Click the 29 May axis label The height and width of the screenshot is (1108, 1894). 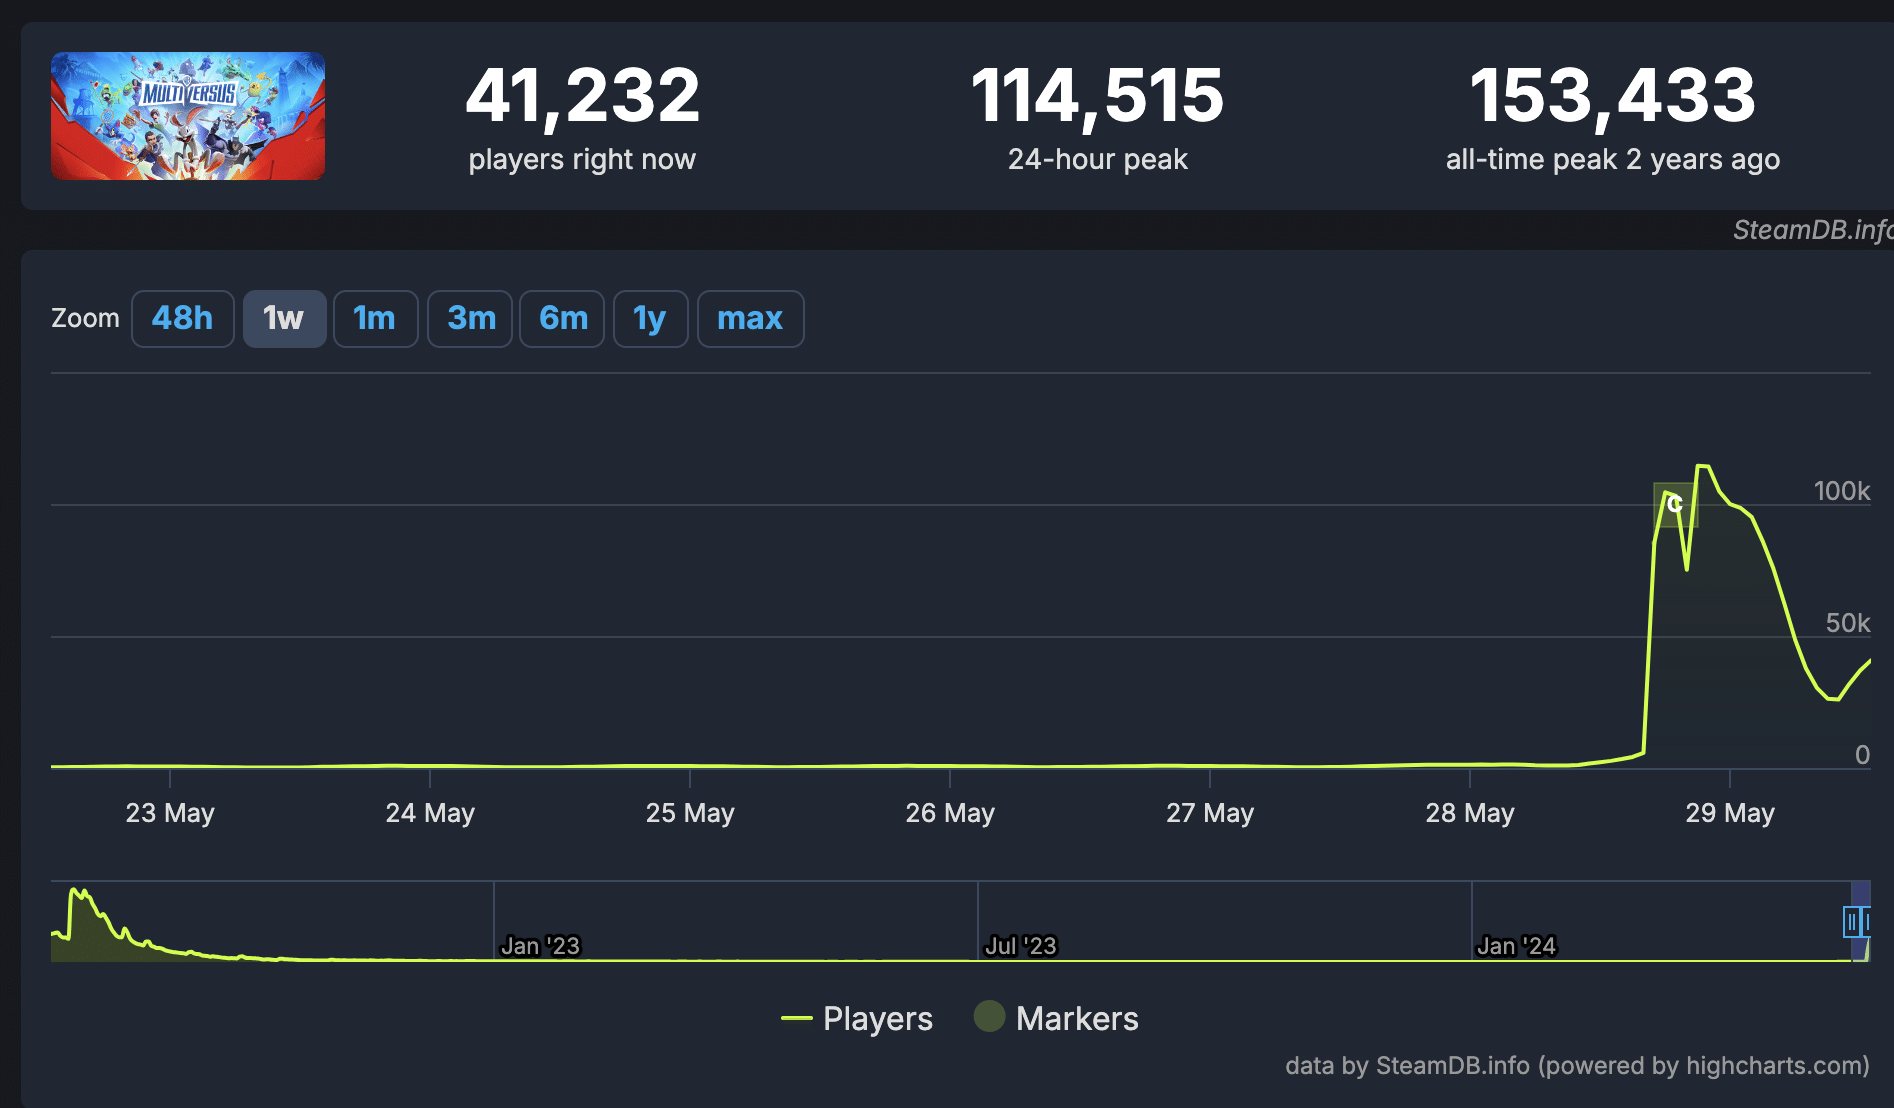[x=1731, y=812]
